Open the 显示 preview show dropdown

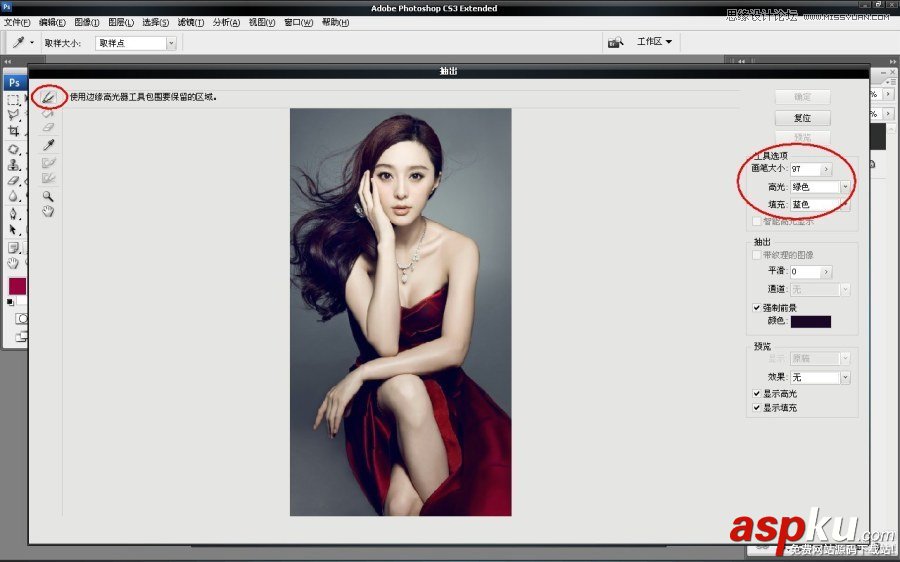845,359
